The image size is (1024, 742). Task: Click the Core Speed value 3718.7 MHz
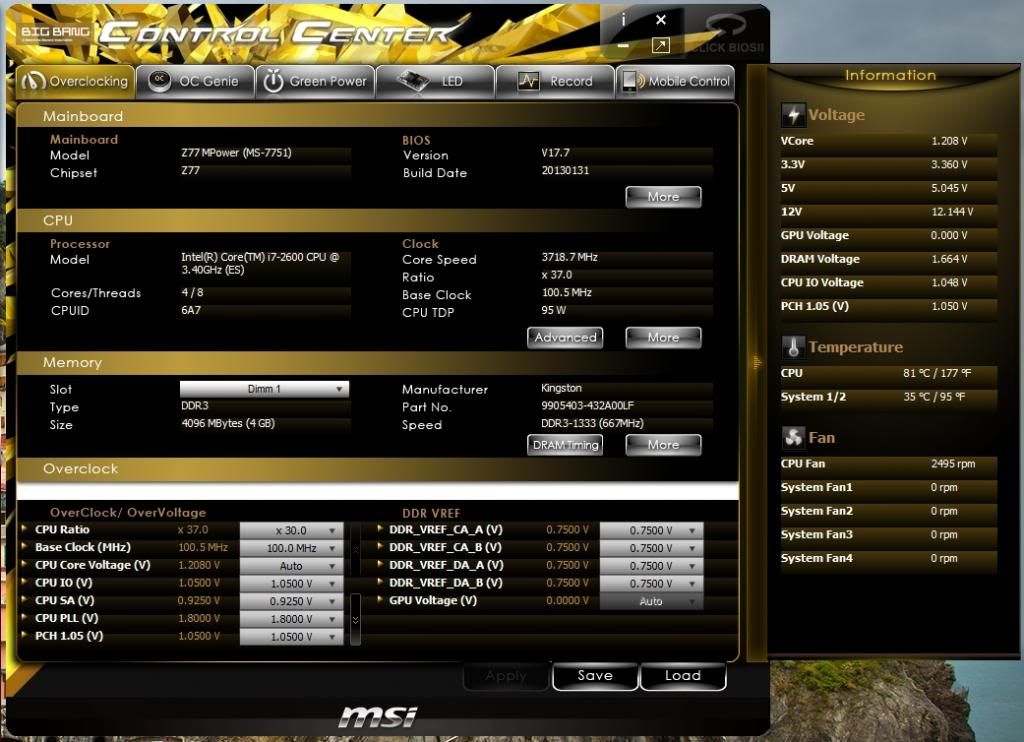tap(569, 257)
